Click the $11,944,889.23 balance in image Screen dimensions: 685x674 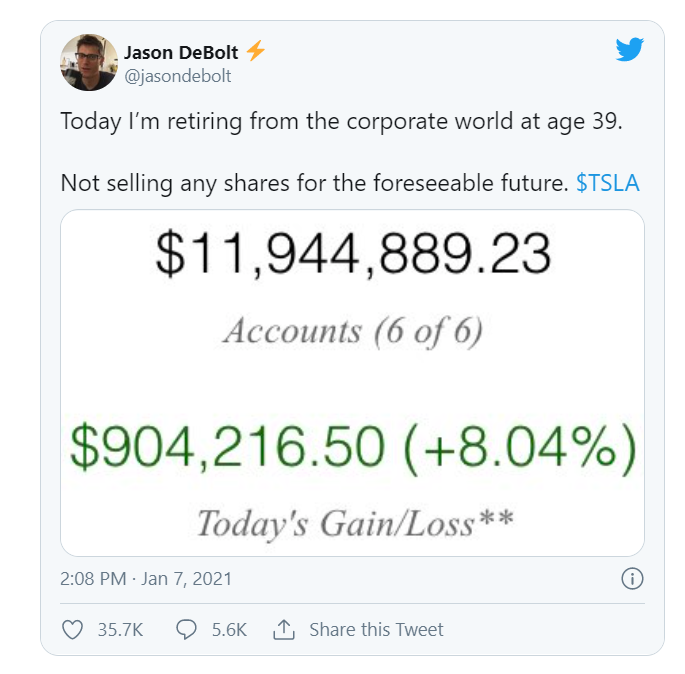[x=353, y=254]
